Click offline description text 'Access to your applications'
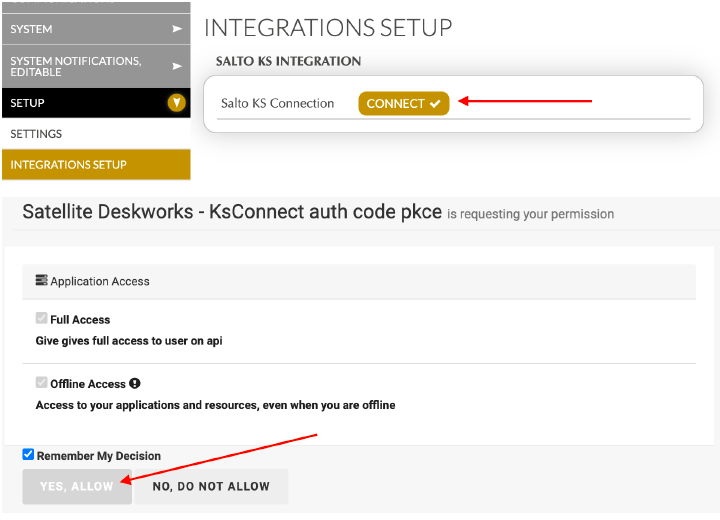The image size is (720, 520). point(215,405)
